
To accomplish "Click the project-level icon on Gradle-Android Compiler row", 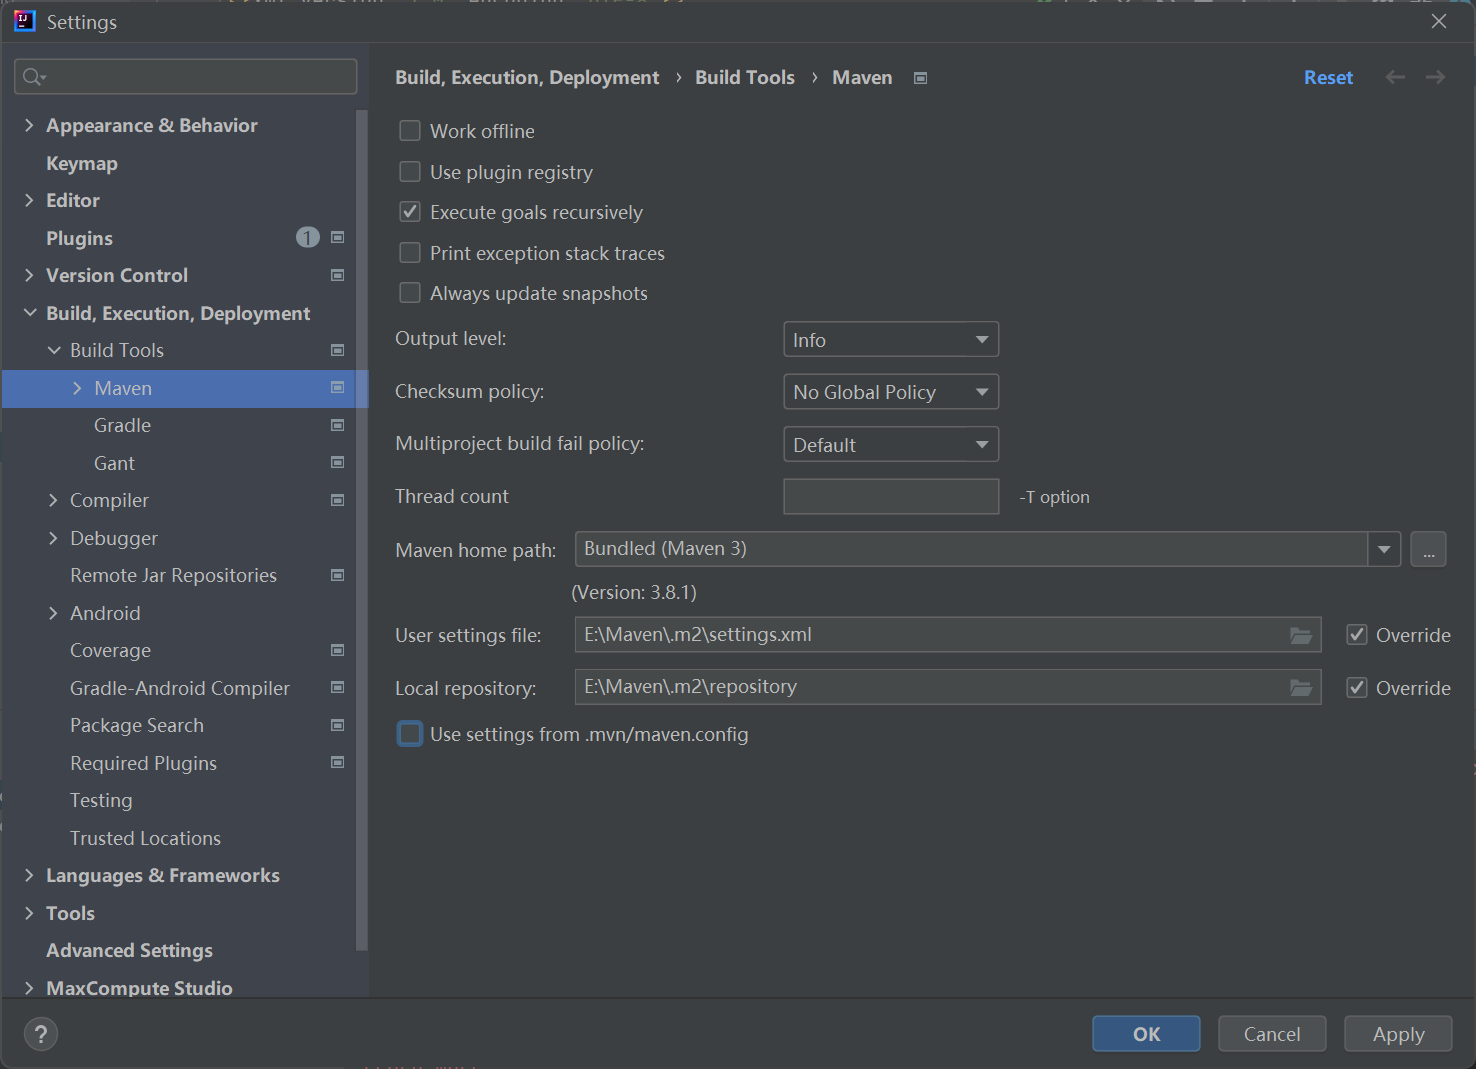I will point(338,688).
